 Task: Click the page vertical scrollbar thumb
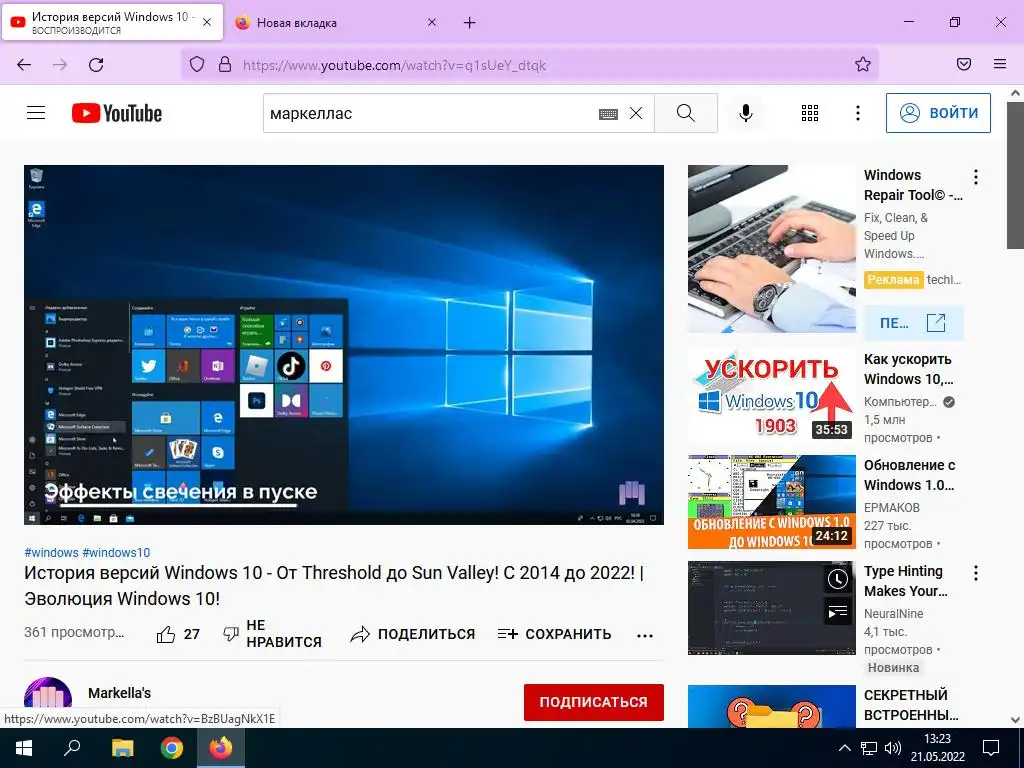click(1015, 175)
